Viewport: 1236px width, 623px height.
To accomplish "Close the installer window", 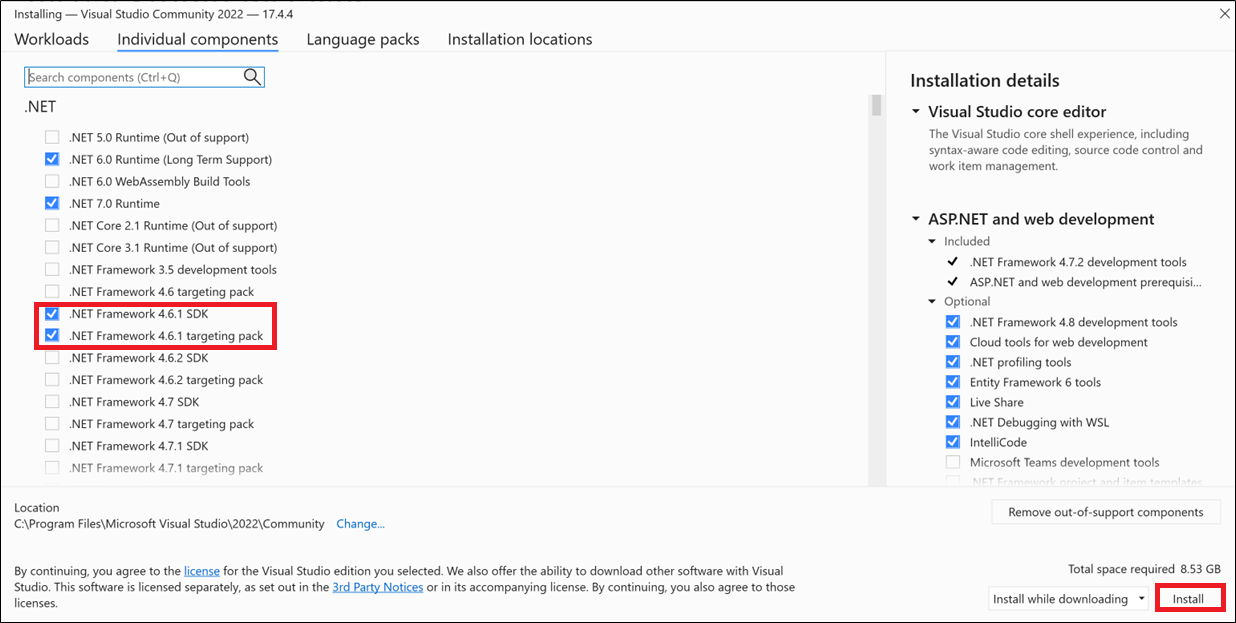I will (x=1224, y=13).
